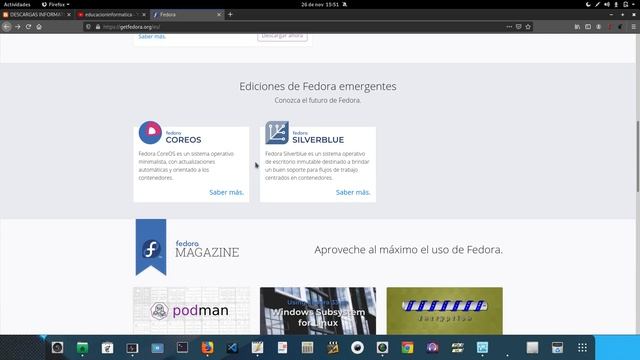Show site security padlock info

pos(98,27)
